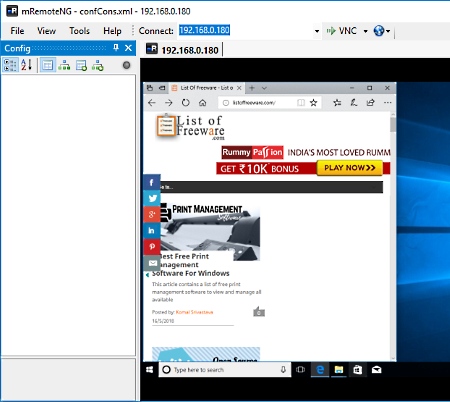Select List Of Freeware browser tab

(x=206, y=88)
